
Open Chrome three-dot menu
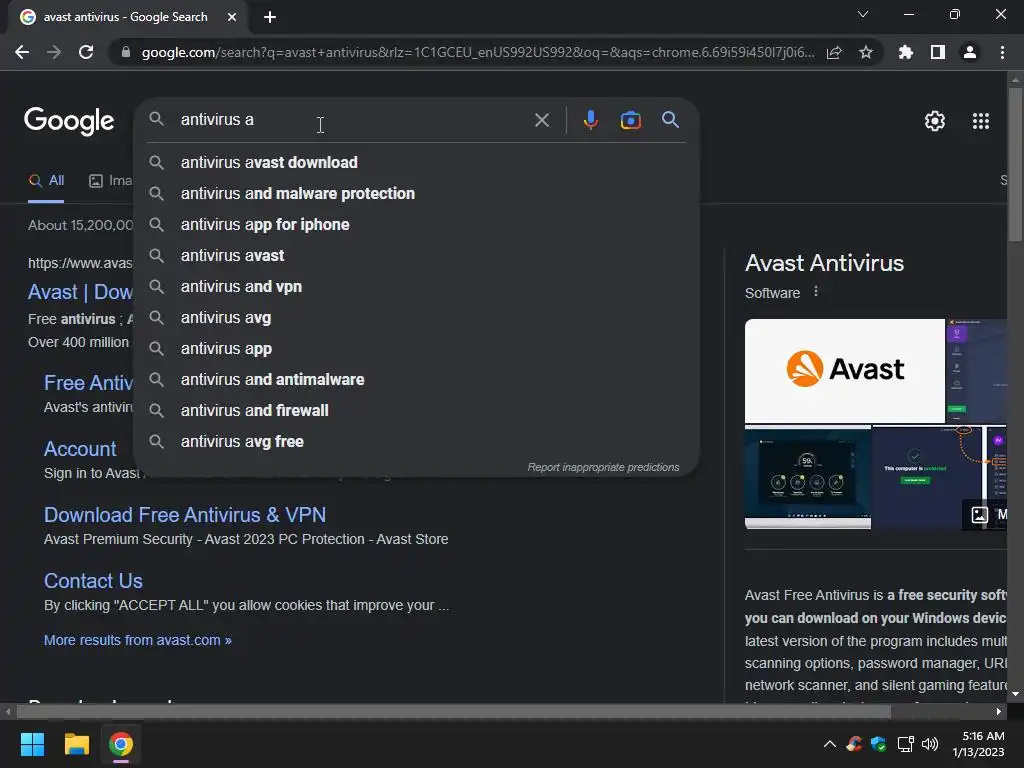pyautogui.click(x=1002, y=52)
